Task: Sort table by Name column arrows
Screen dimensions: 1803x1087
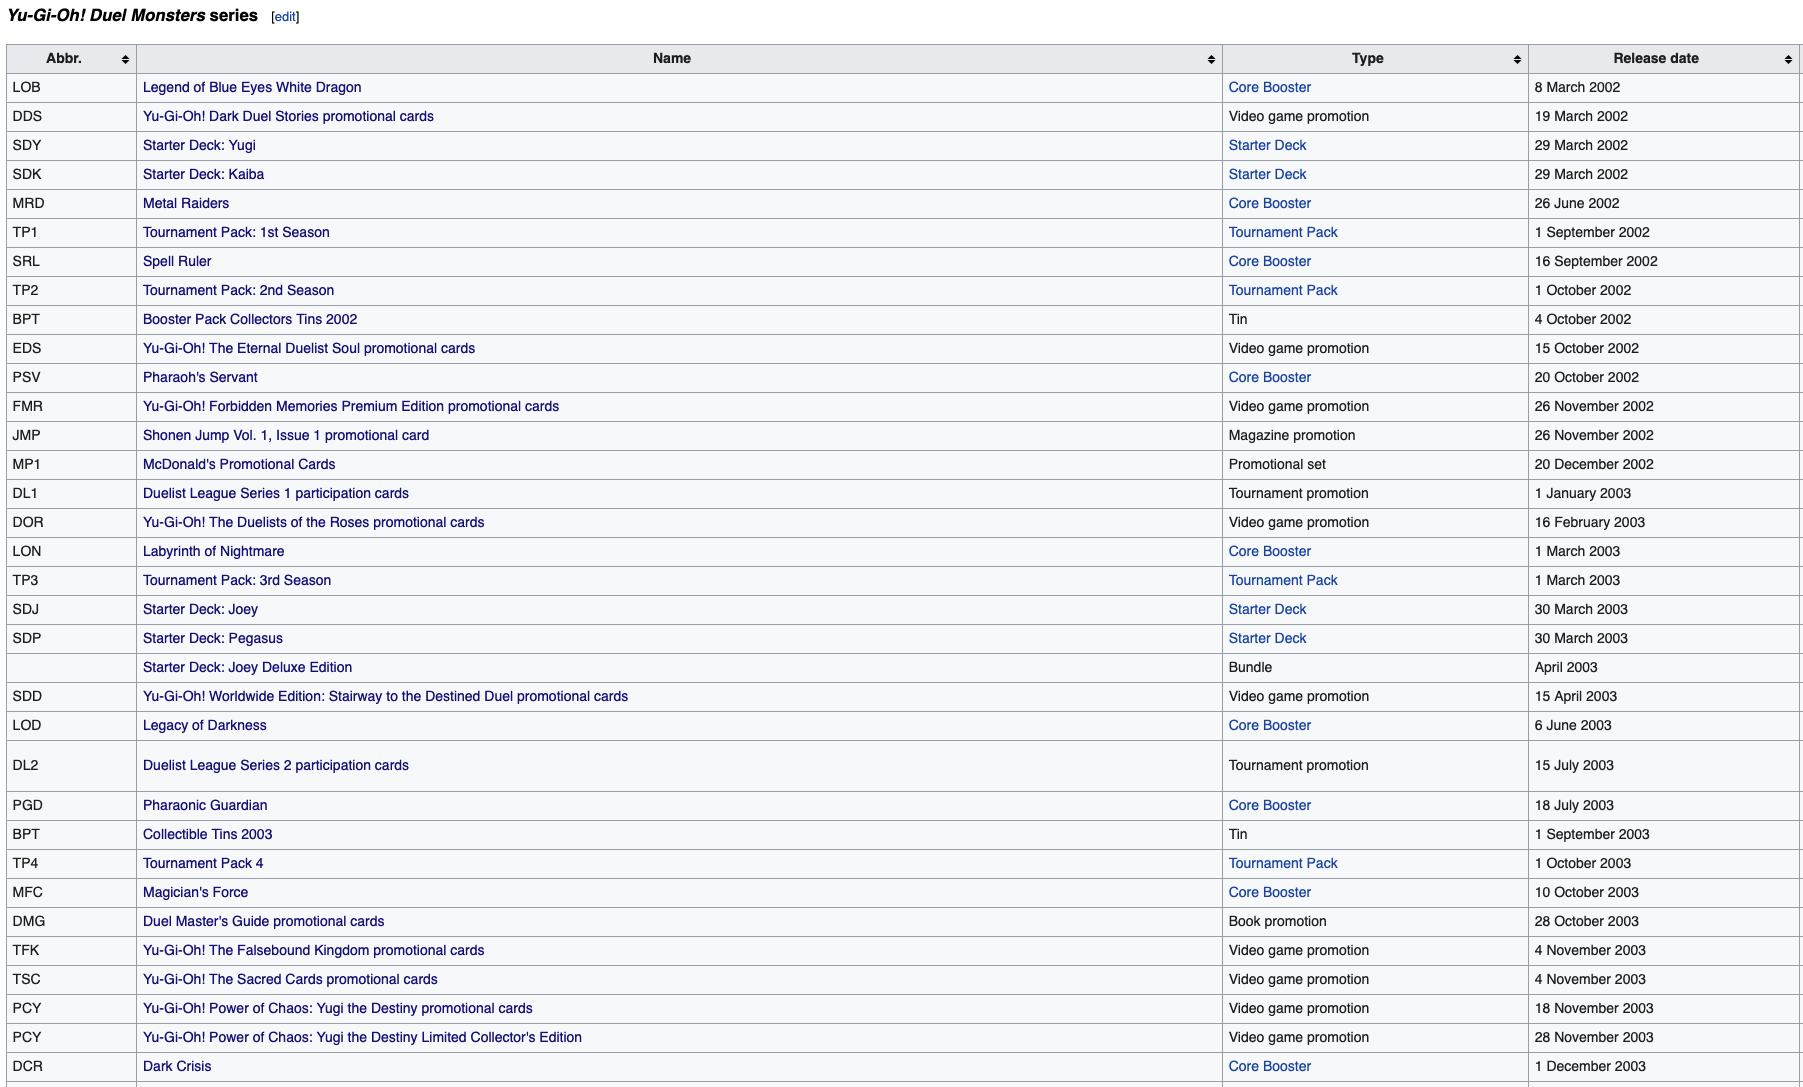Action: 1211,60
